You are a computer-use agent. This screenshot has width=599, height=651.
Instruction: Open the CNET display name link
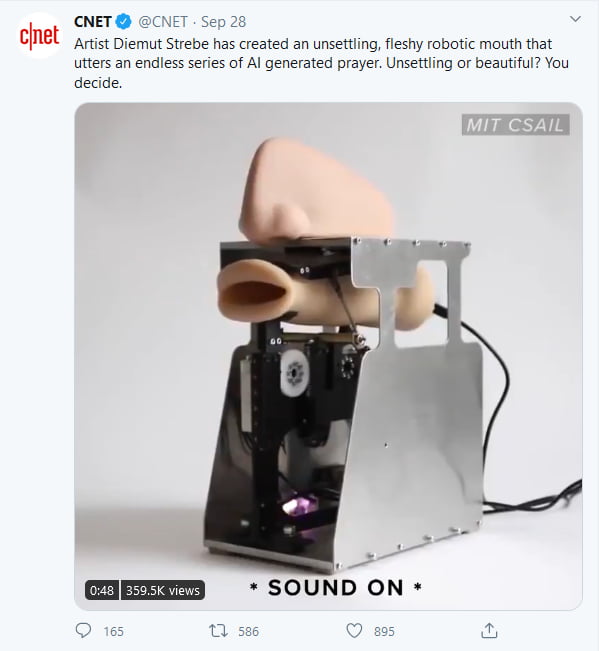click(93, 22)
